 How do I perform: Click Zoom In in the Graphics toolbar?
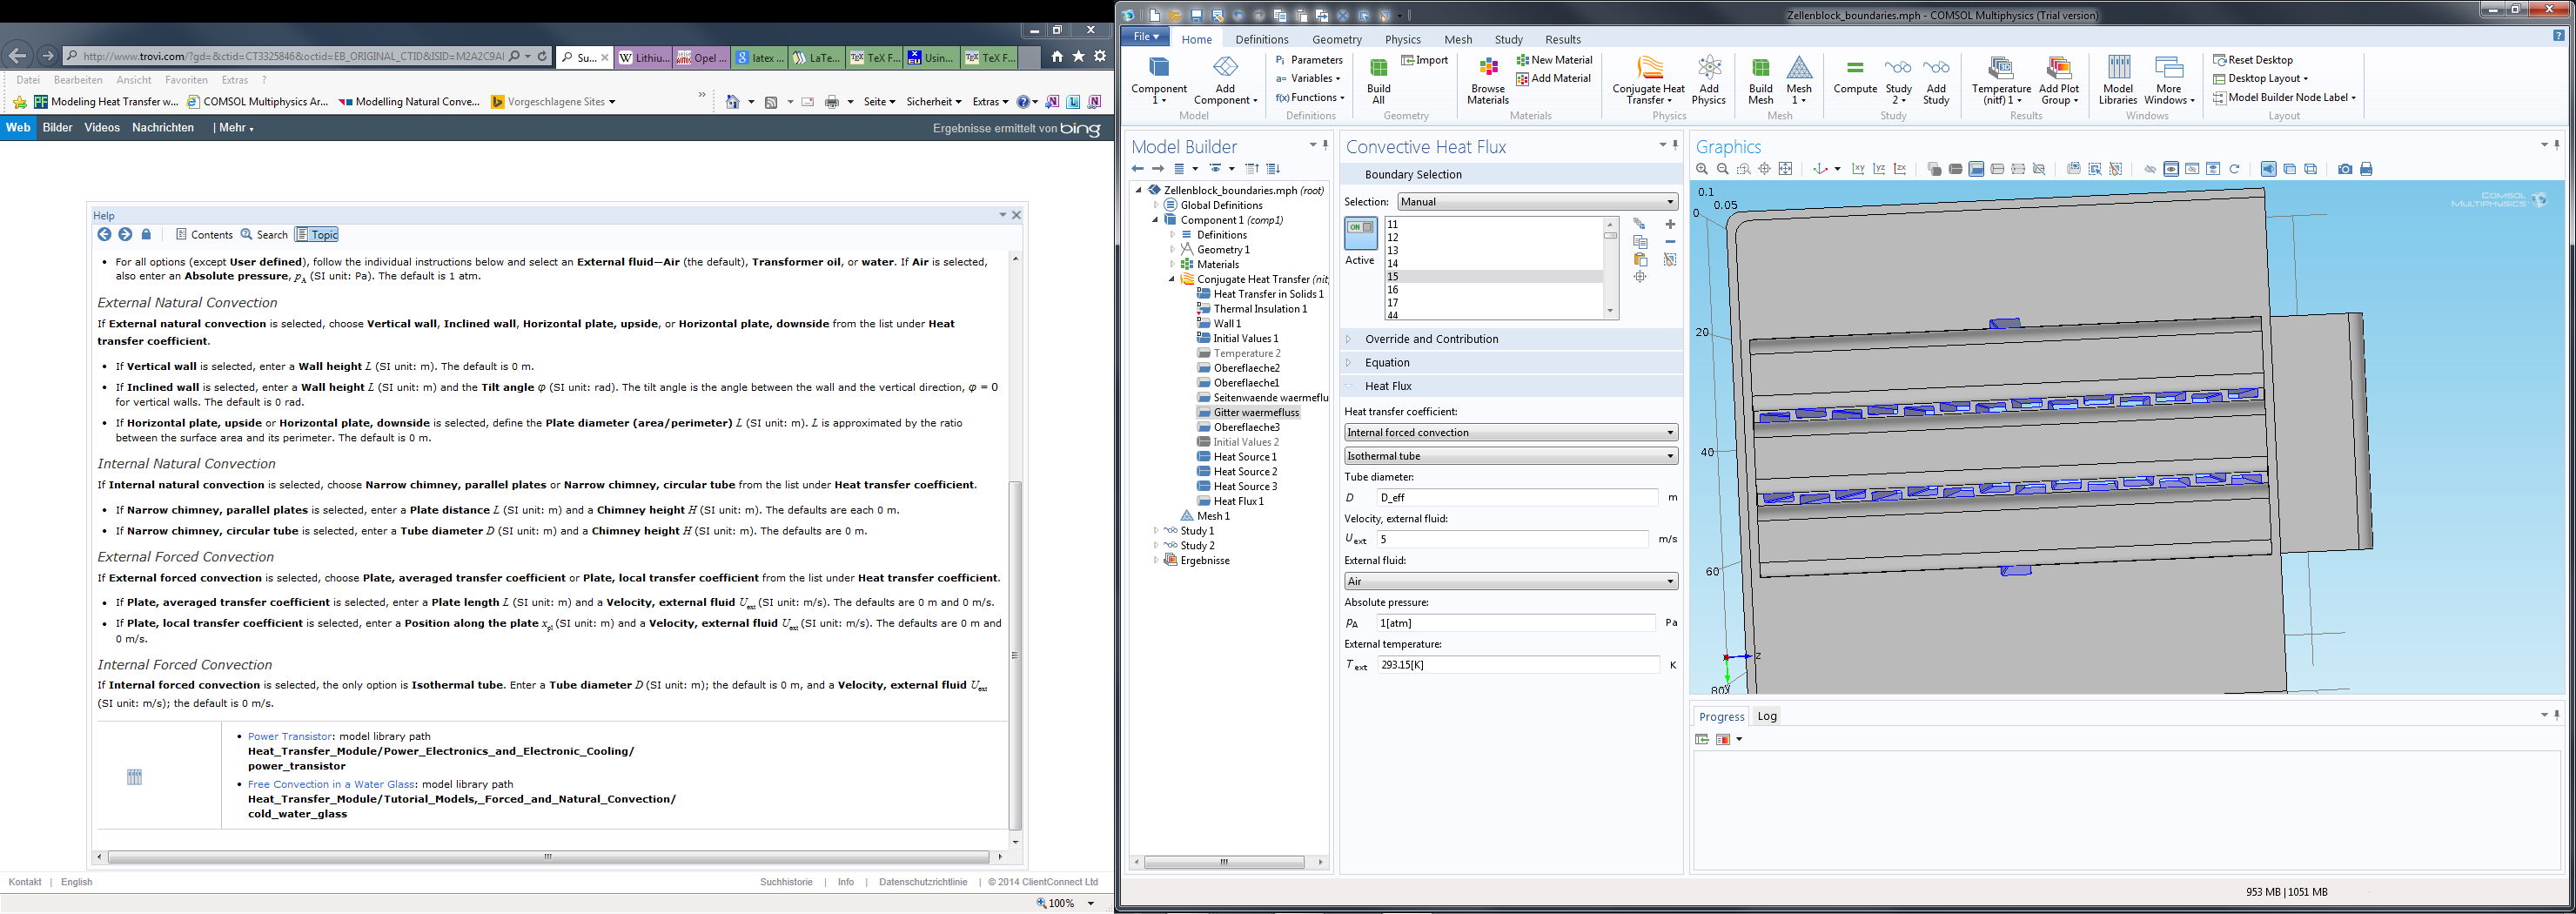tap(1702, 169)
